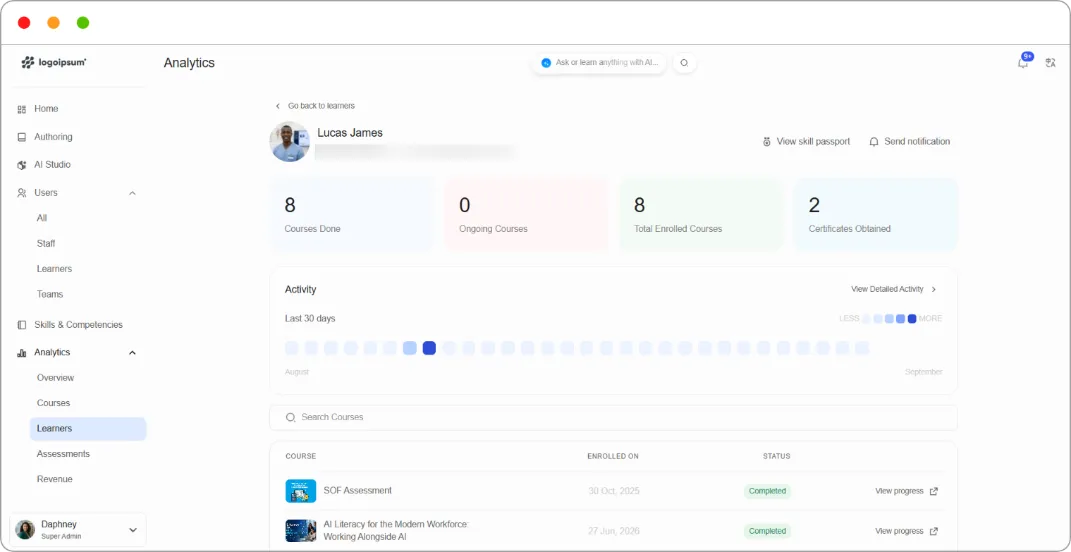Image resolution: width=1071 pixels, height=552 pixels.
Task: Click the darkest legend swatch beside MORE
Action: (x=912, y=318)
